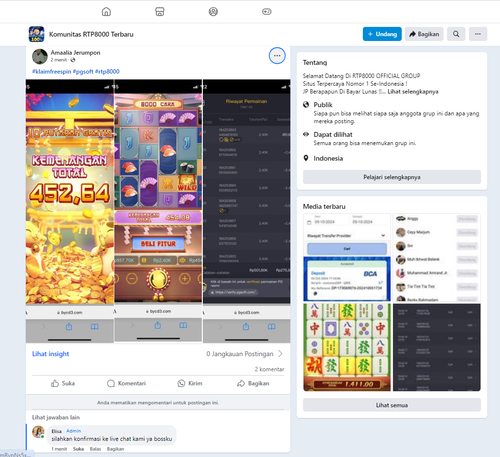Image resolution: width=500 pixels, height=457 pixels.
Task: Click the Suka like button
Action: click(63, 383)
